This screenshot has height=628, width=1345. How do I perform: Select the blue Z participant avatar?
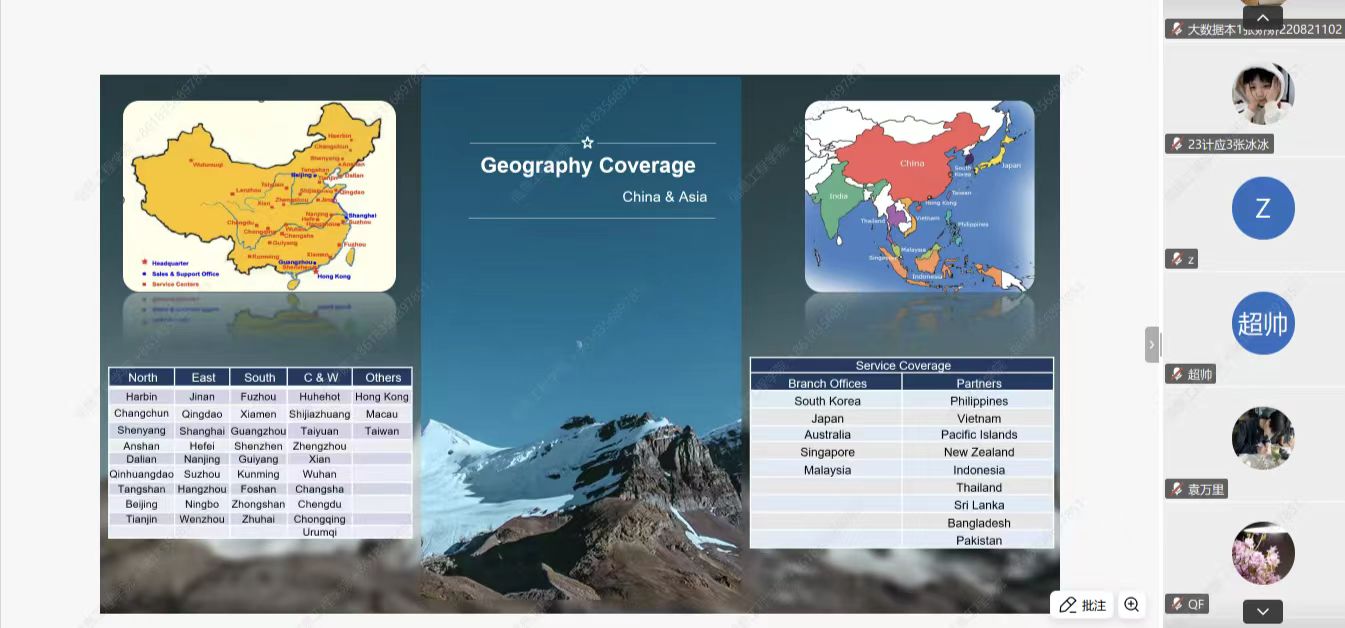coord(1262,208)
